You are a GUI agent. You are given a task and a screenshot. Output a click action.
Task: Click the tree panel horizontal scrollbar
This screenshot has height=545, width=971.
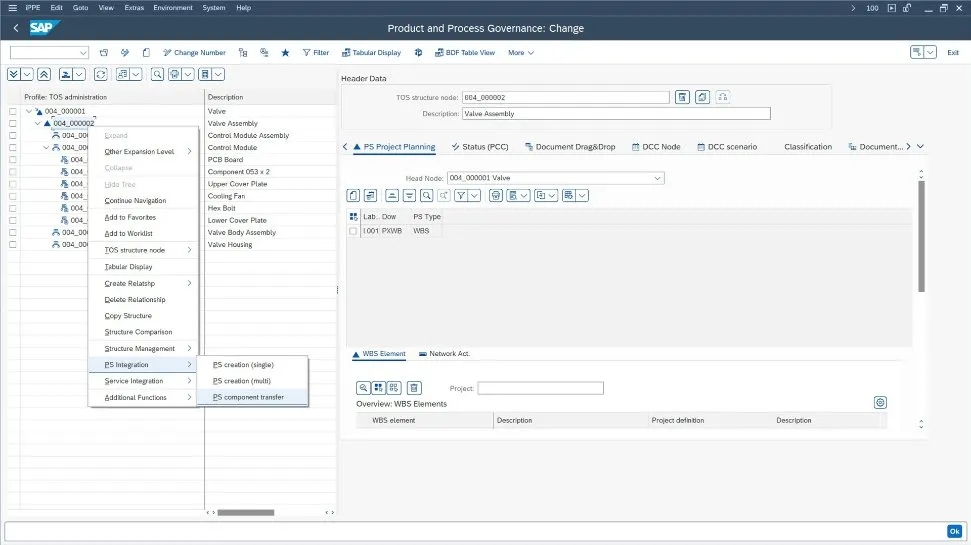point(245,512)
